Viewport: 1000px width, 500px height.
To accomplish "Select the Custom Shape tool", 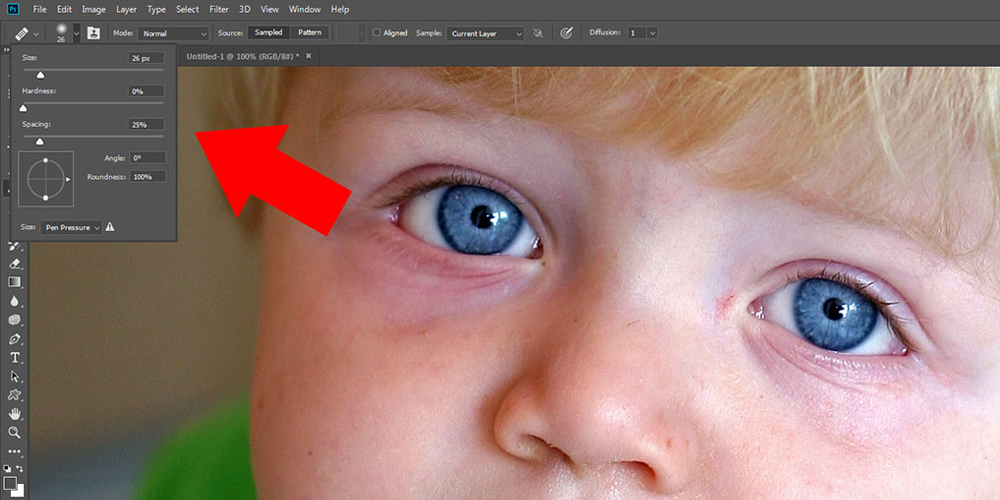I will point(15,395).
